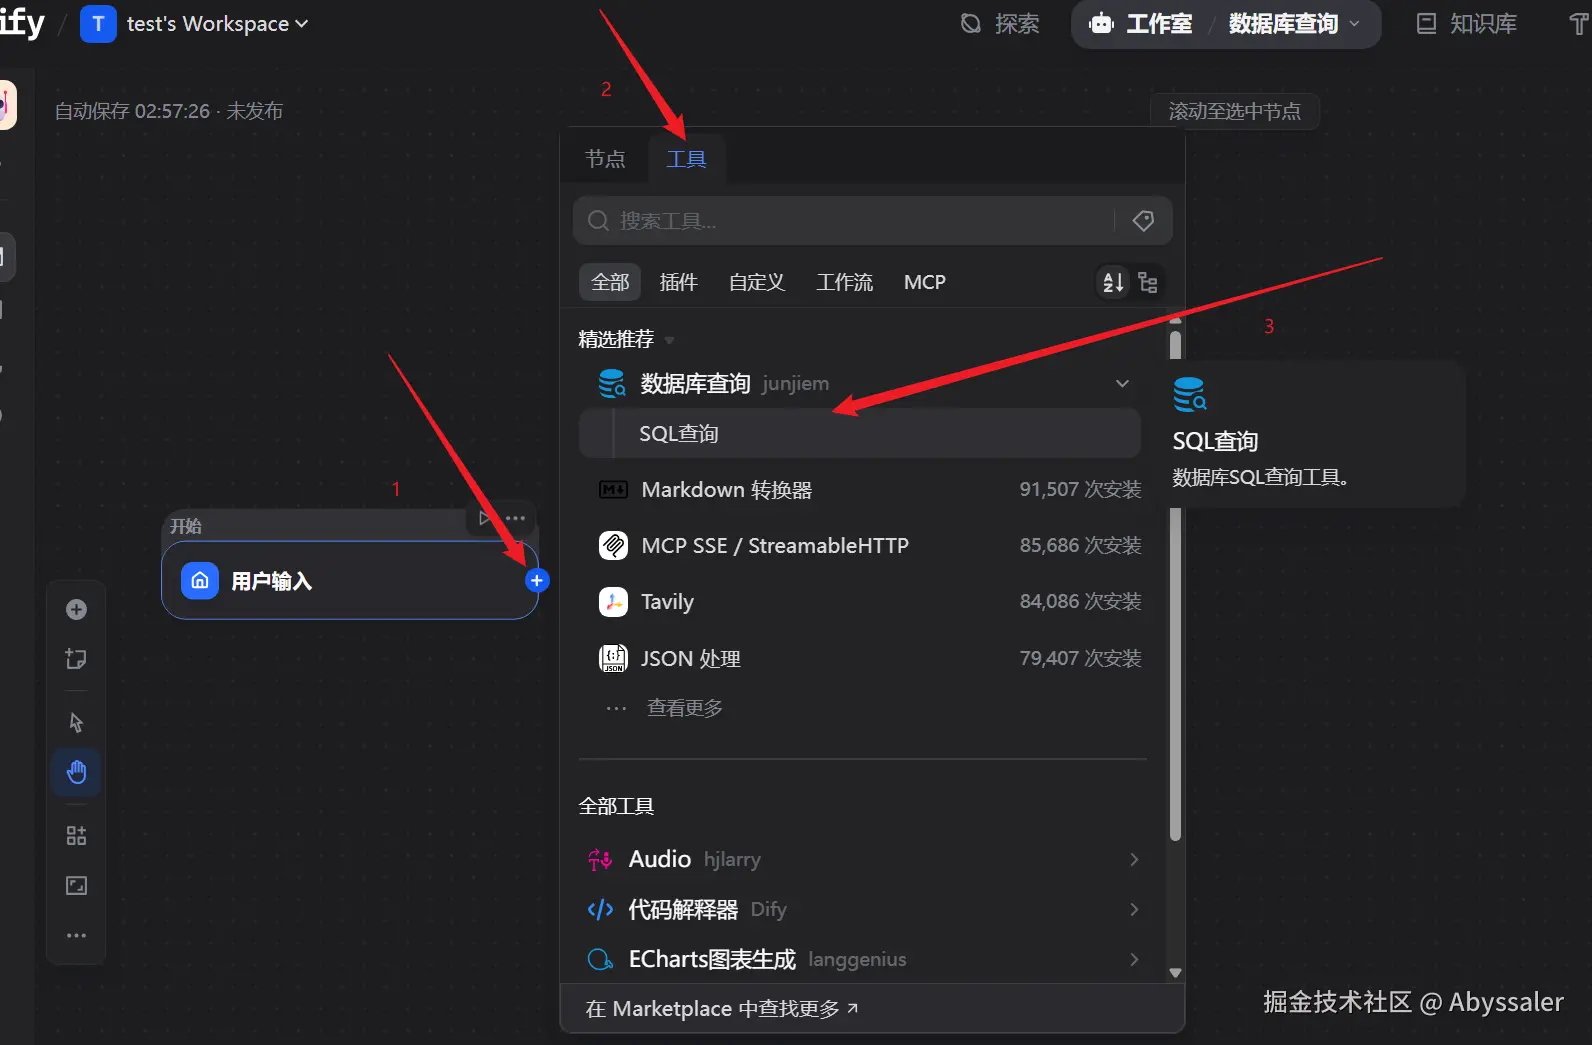
Task: Toggle the A-Z sort view icon
Action: coord(1113,282)
